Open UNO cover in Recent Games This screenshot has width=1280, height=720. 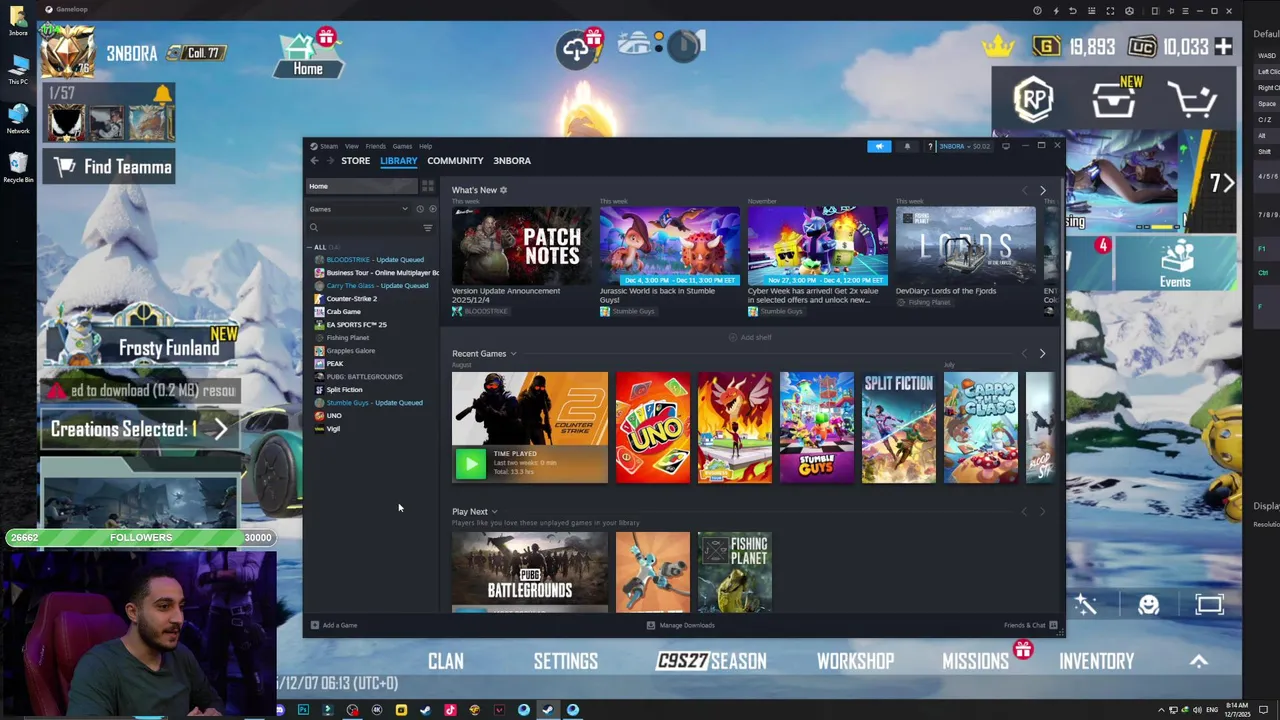pos(653,427)
